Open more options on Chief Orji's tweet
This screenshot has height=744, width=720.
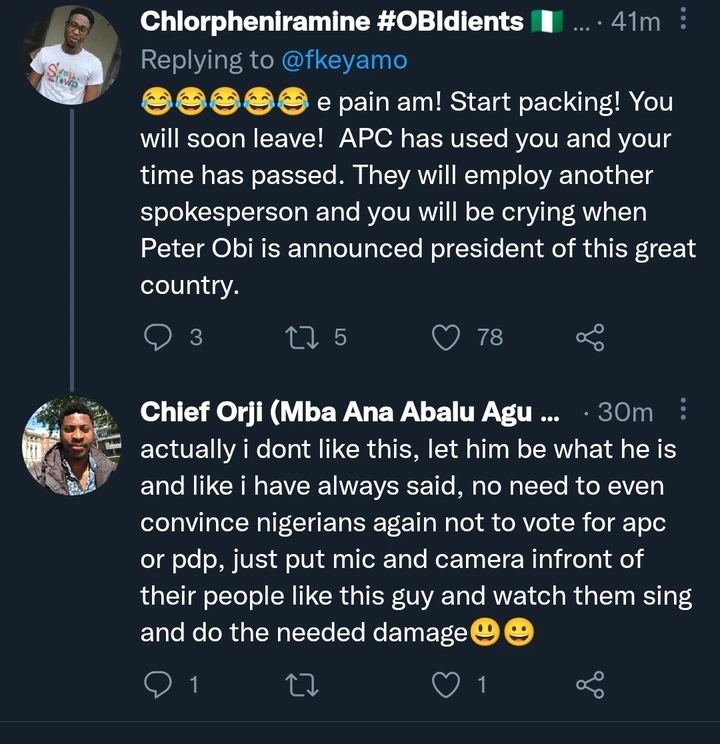point(683,411)
